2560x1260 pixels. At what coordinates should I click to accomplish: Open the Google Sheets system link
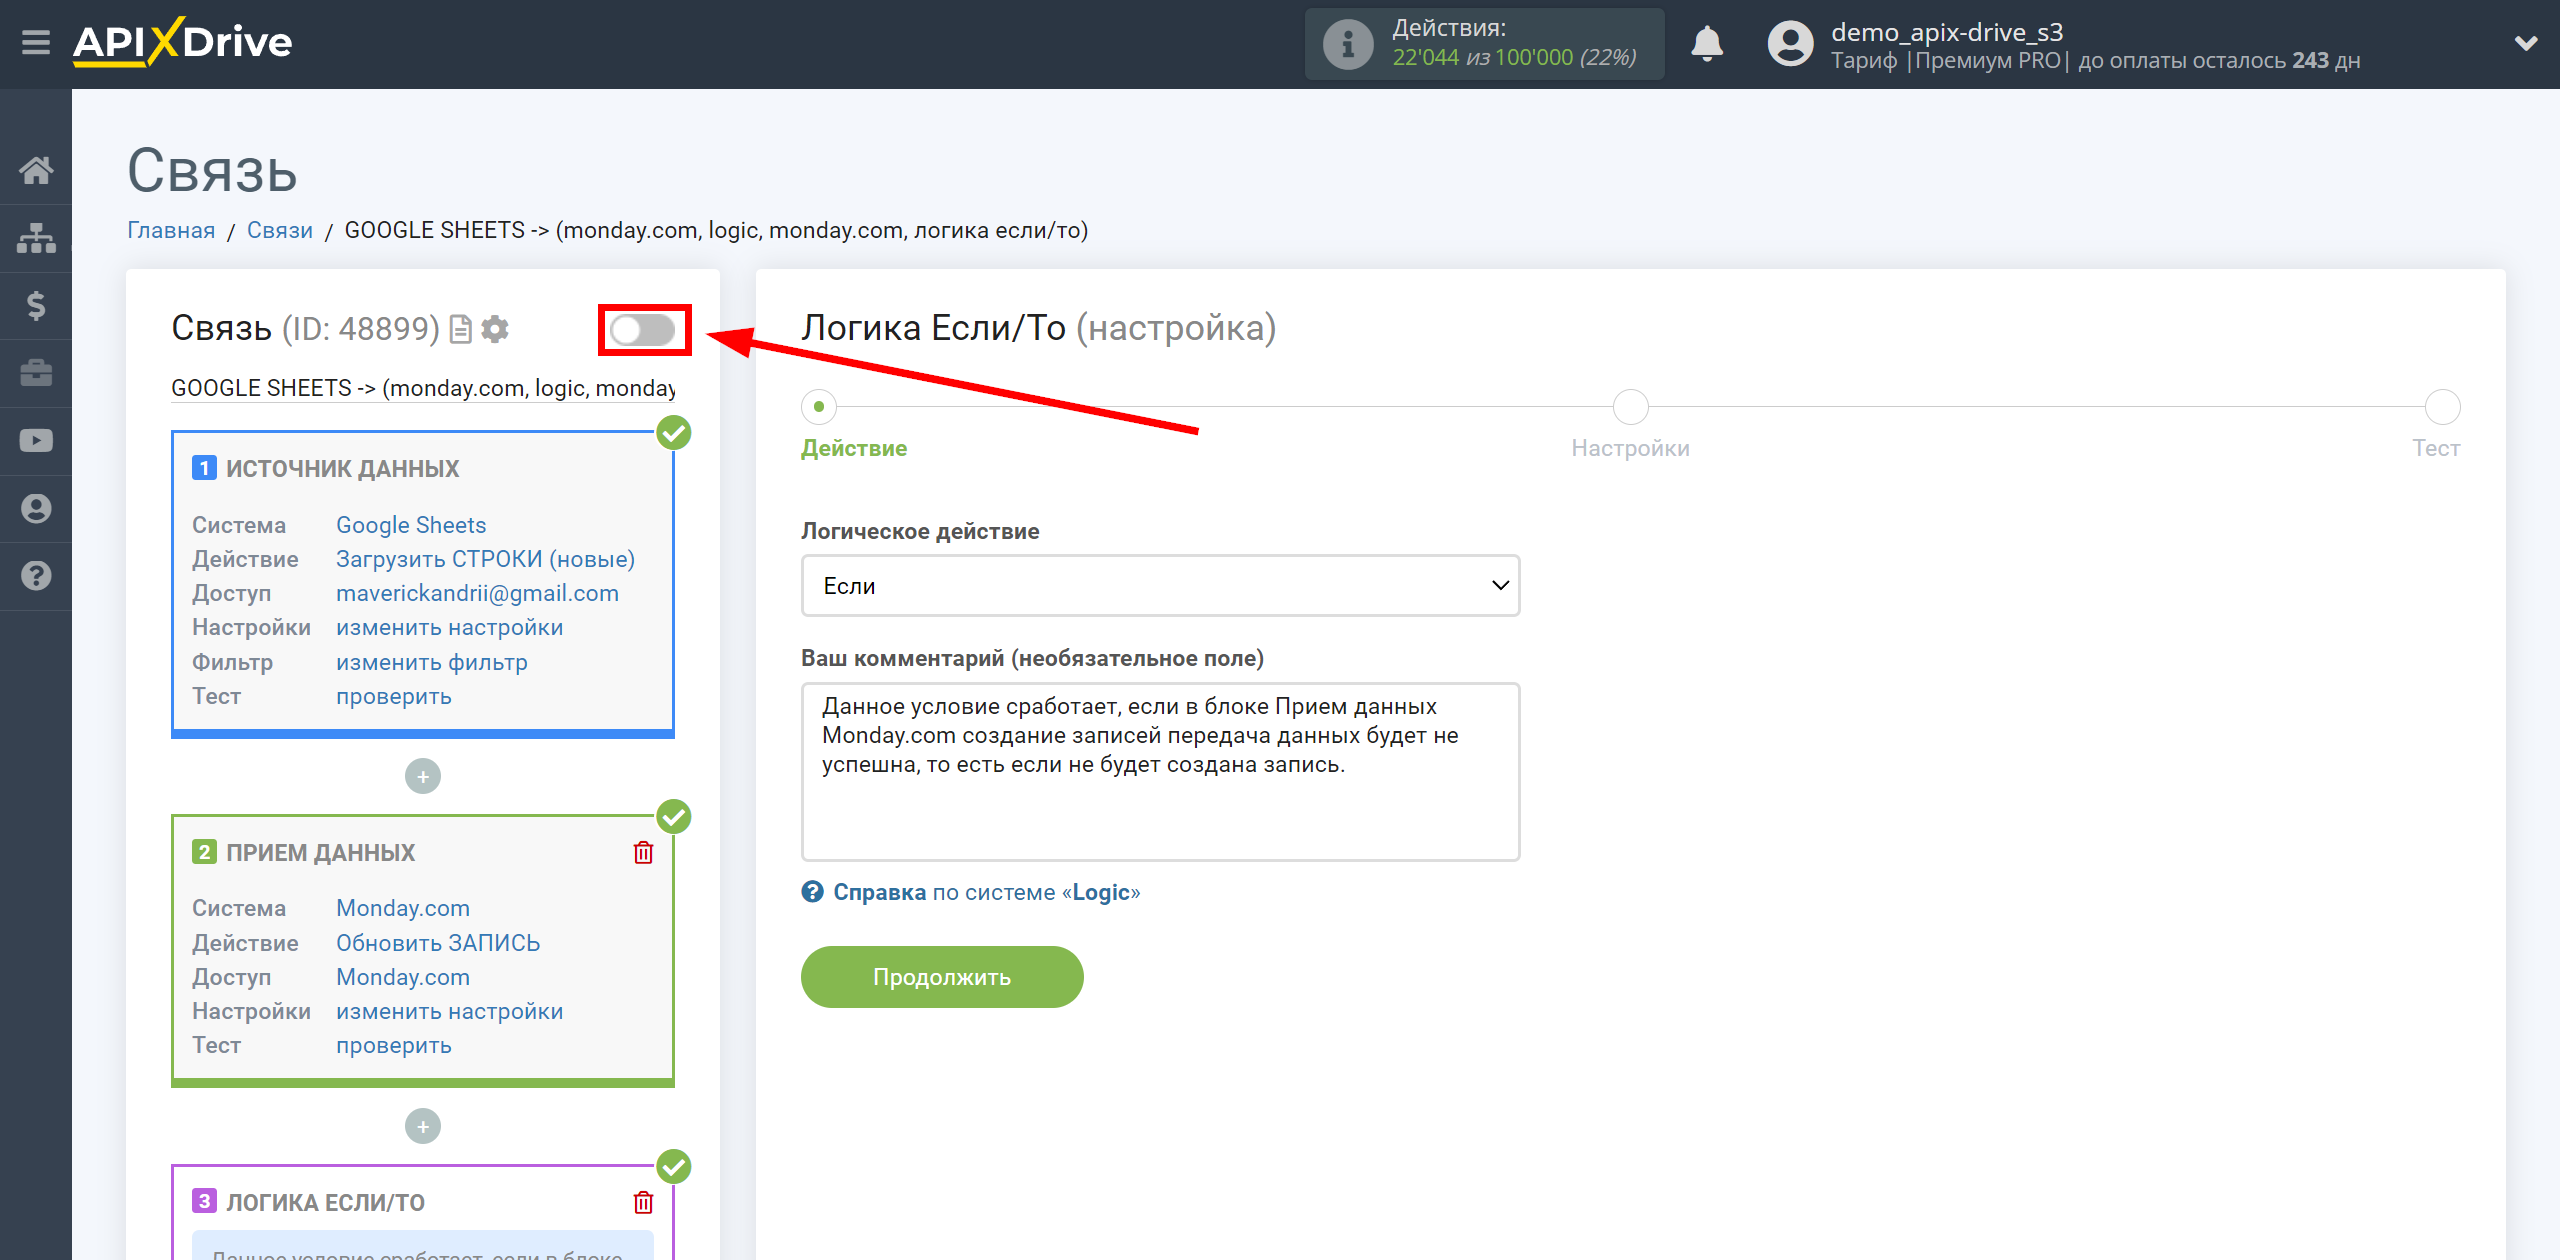(x=411, y=525)
